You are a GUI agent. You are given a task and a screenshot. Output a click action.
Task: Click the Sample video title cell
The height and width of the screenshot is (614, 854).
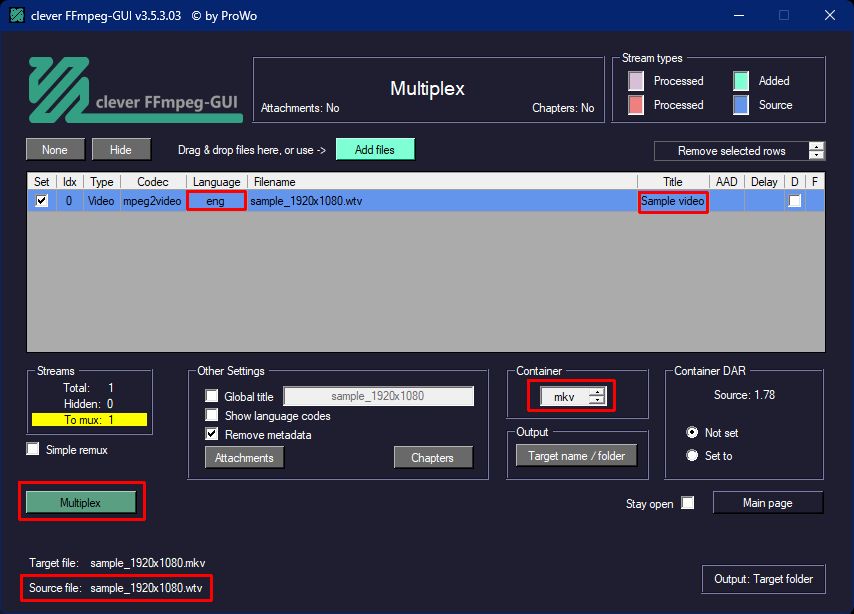(673, 201)
